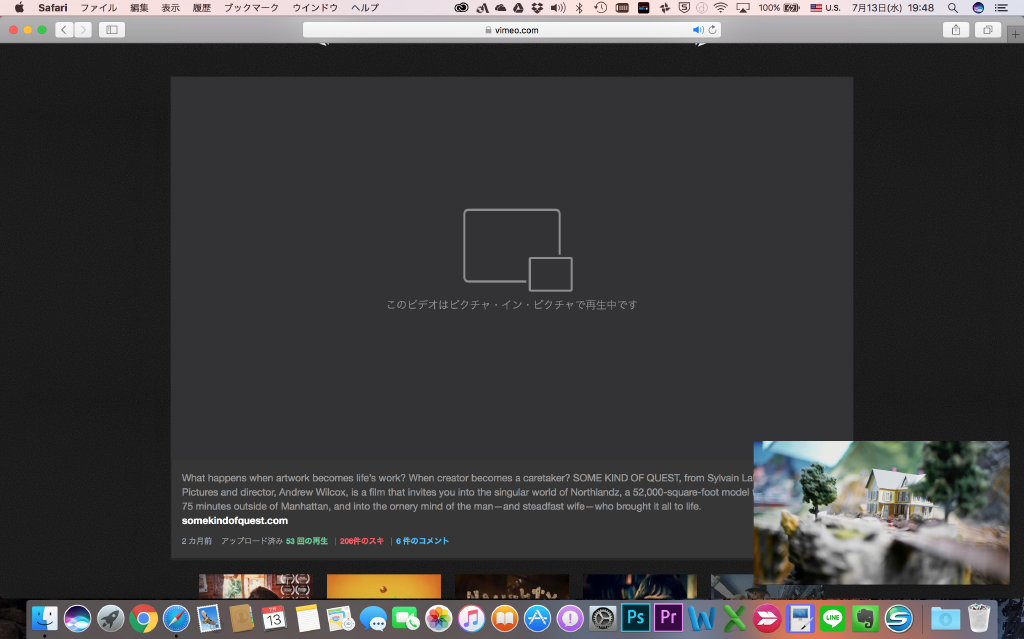1024x639 pixels.
Task: Open Notification Center
Action: click(x=1001, y=8)
